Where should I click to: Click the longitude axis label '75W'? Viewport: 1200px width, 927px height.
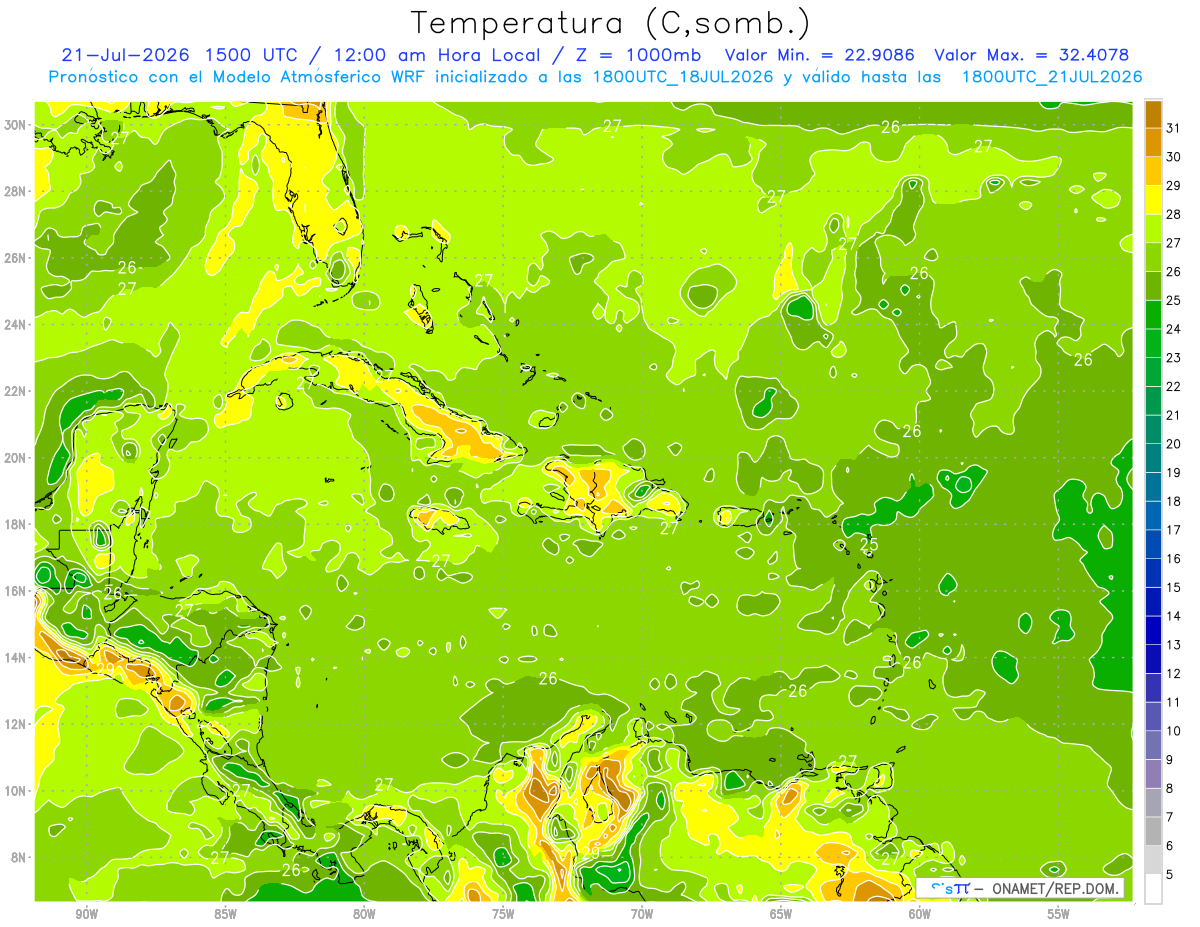coord(503,914)
